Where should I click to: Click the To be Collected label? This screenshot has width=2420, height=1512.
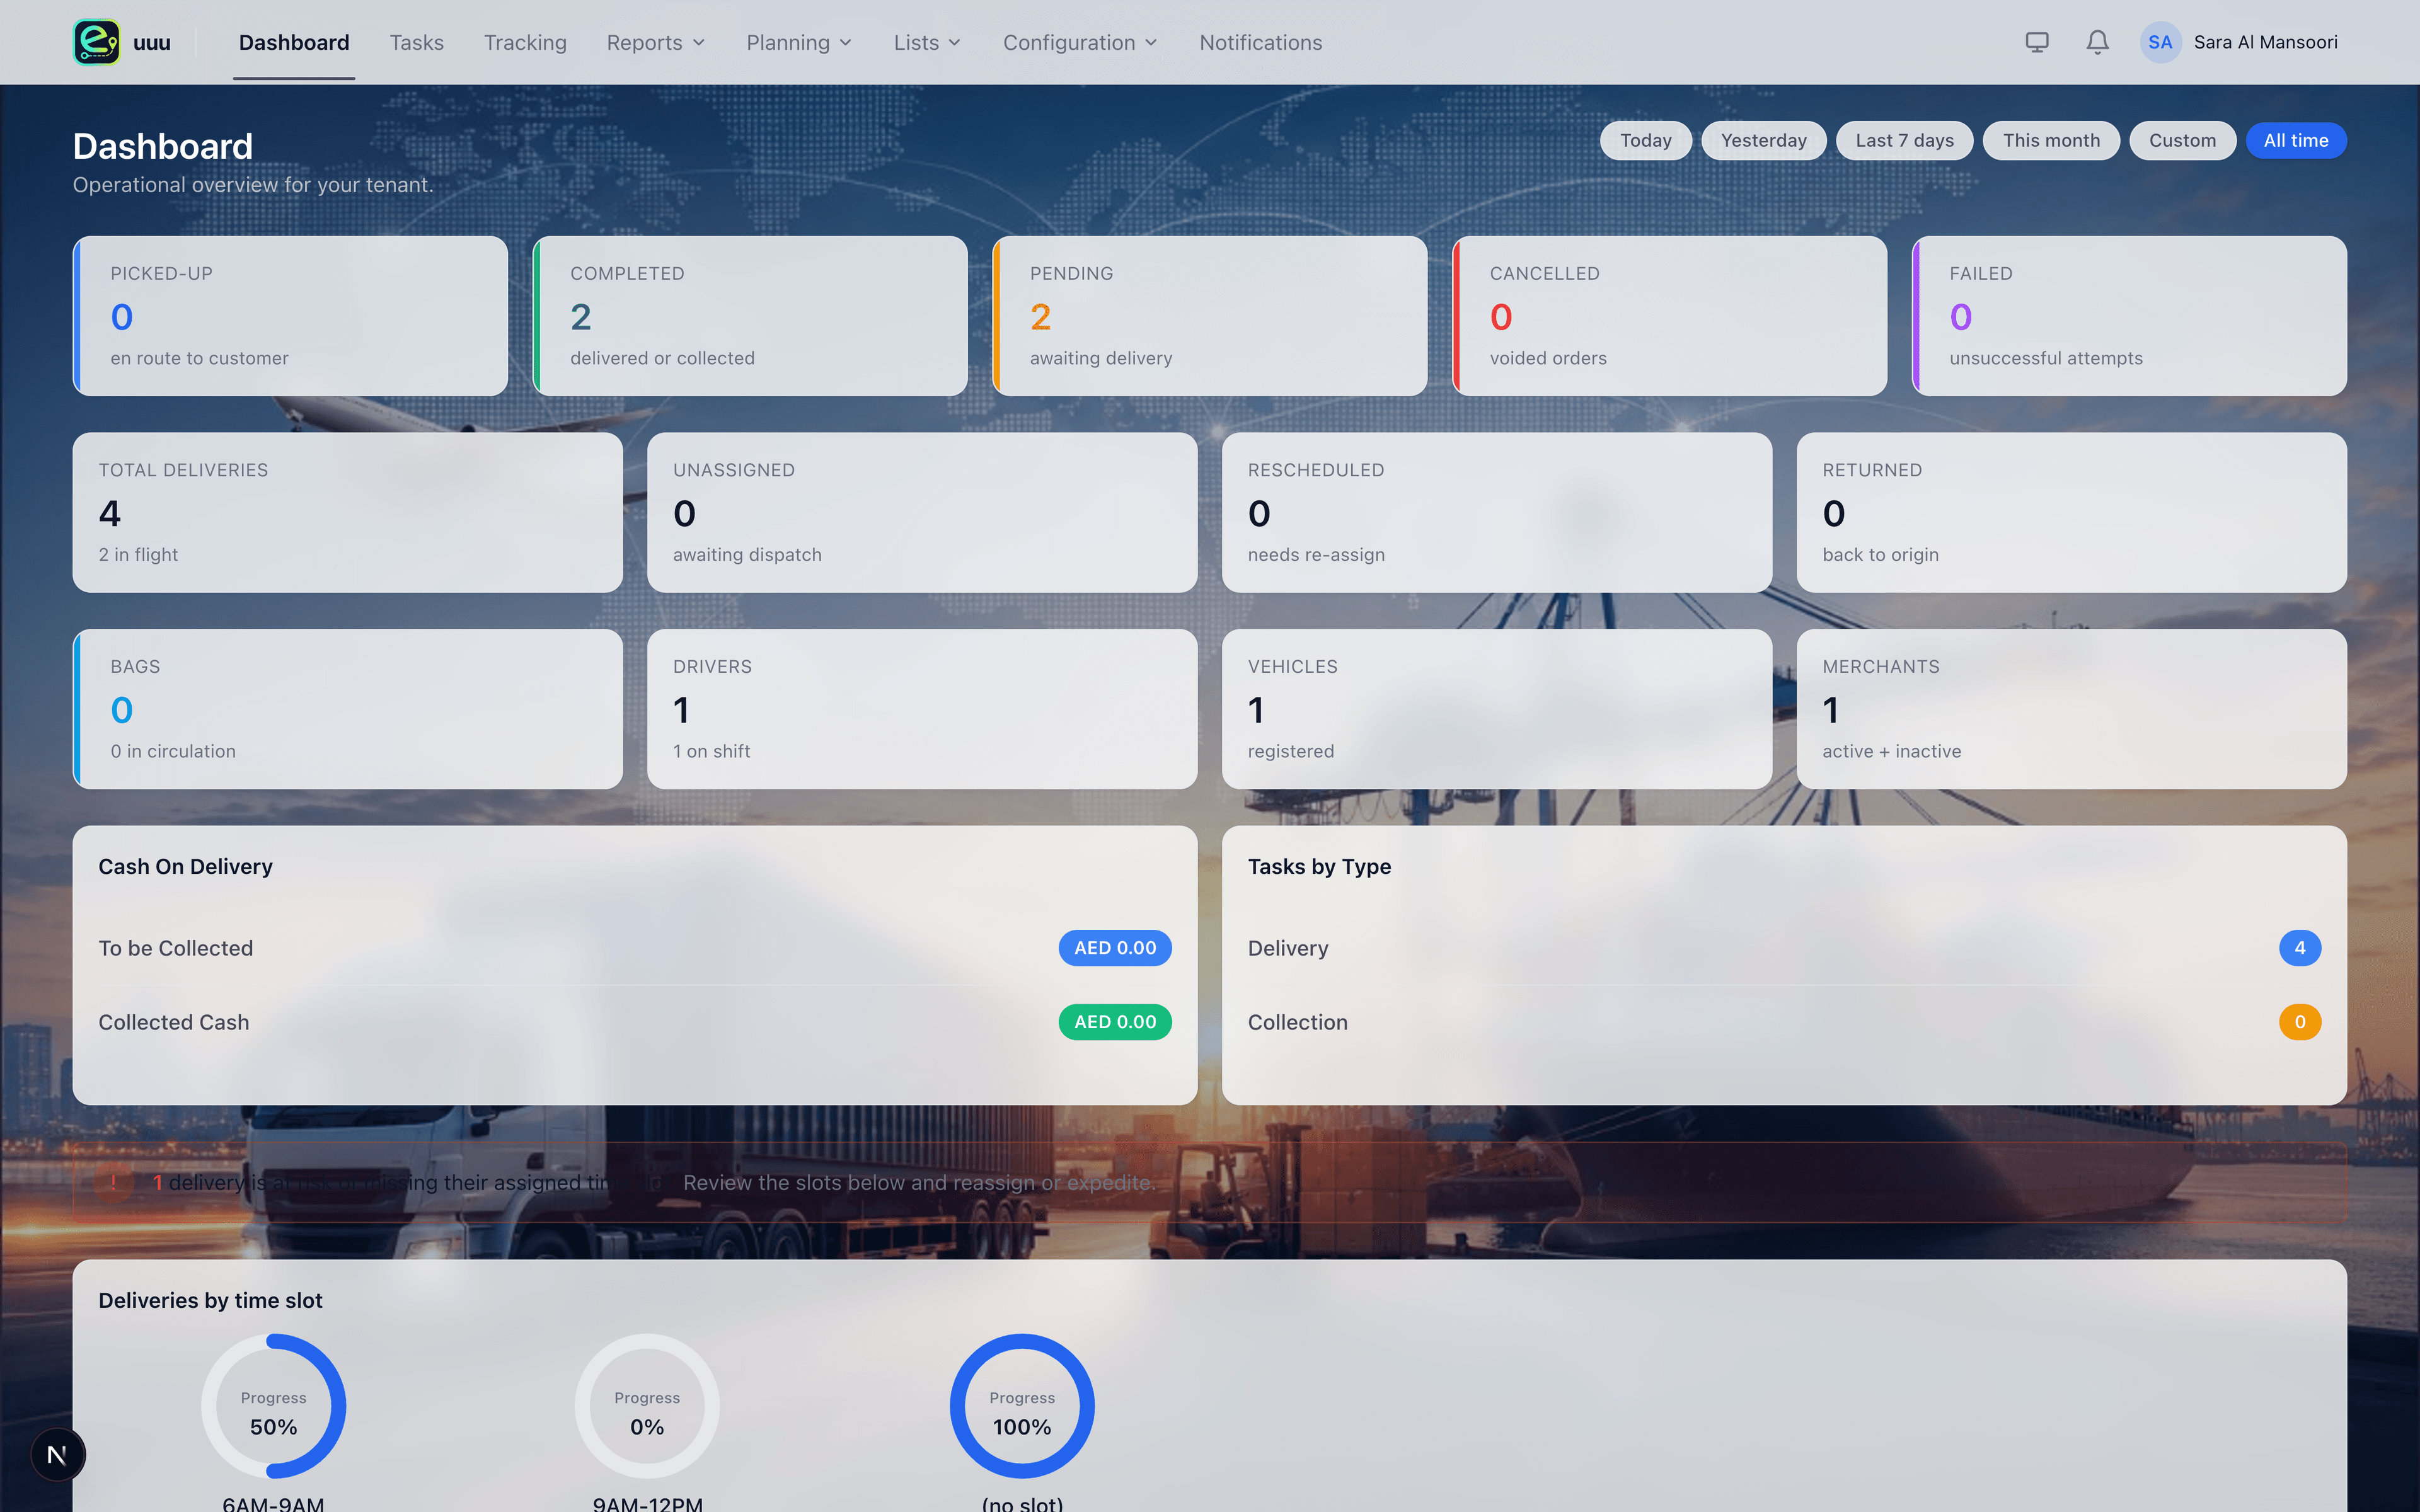coord(175,948)
